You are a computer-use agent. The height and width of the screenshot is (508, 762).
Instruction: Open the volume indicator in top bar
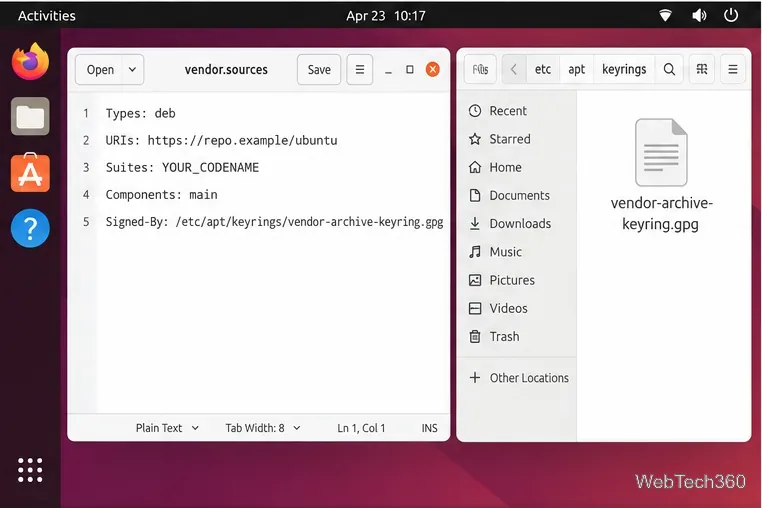pos(699,16)
